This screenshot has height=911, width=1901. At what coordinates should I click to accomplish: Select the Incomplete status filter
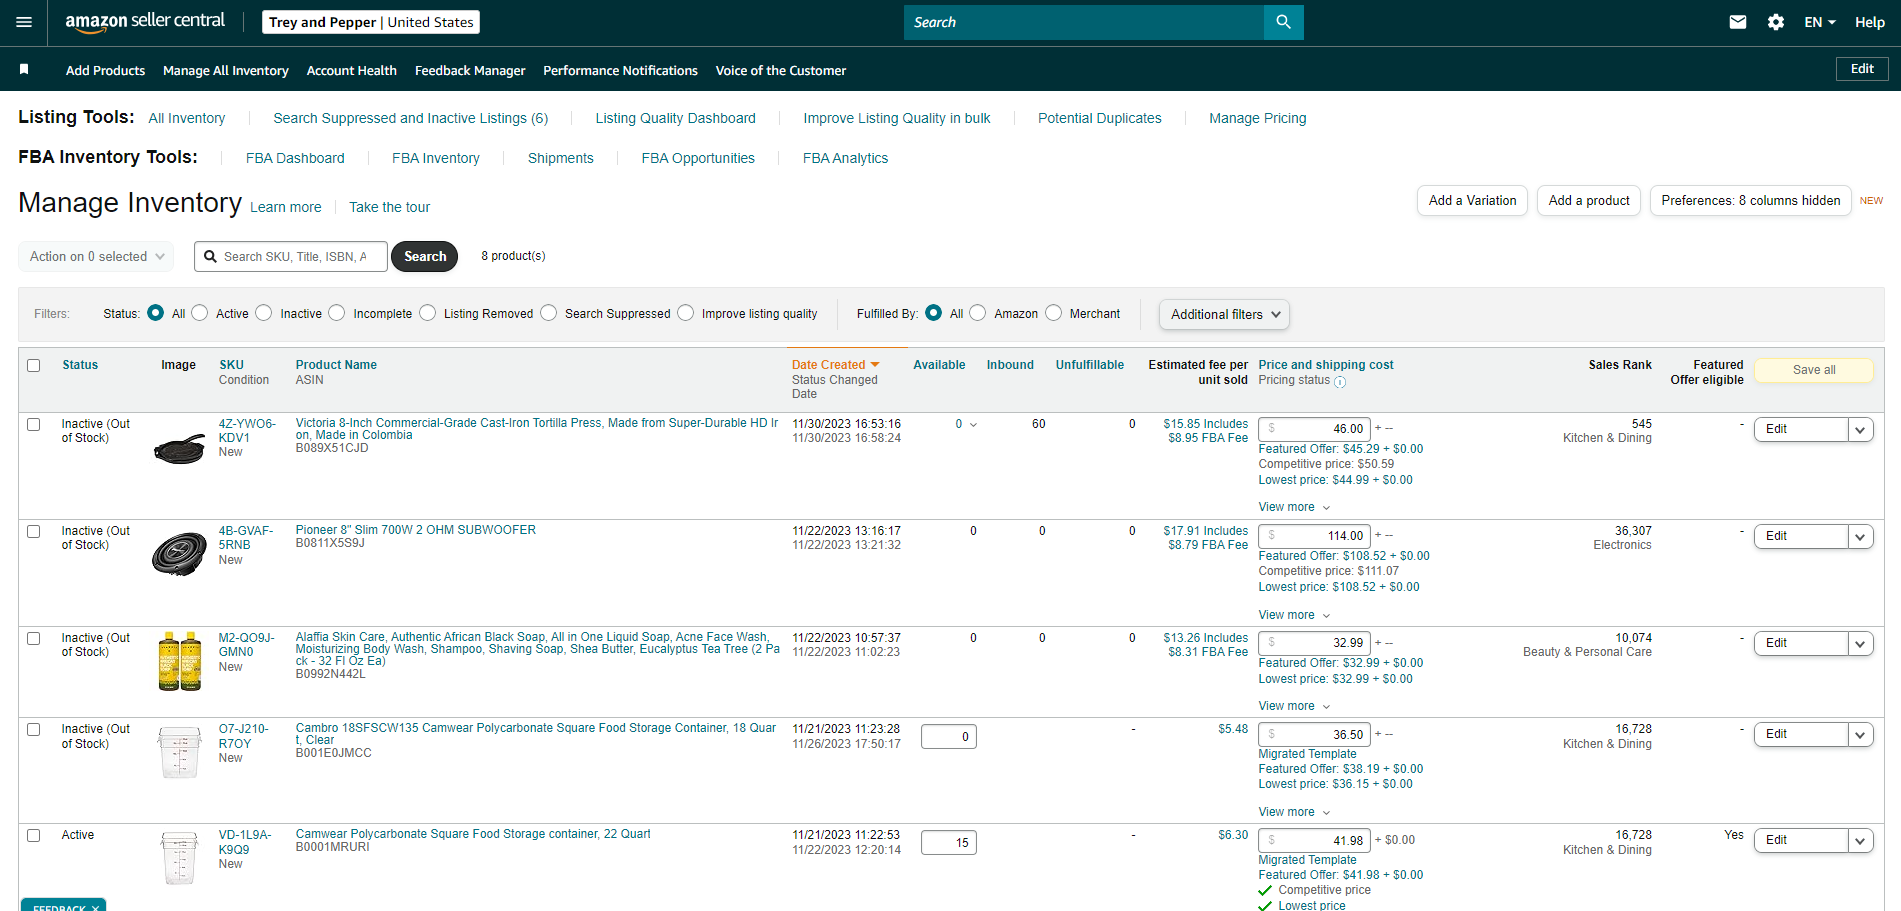pos(337,313)
